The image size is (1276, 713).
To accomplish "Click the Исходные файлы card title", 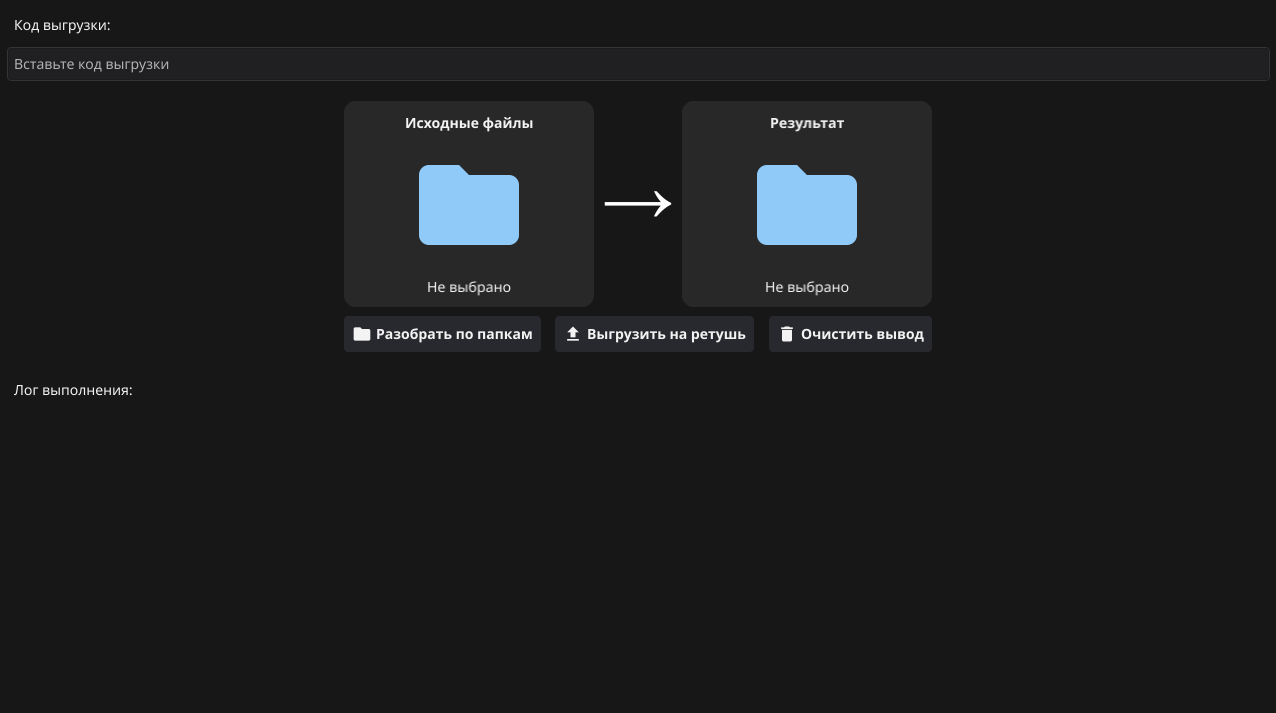I will point(468,123).
